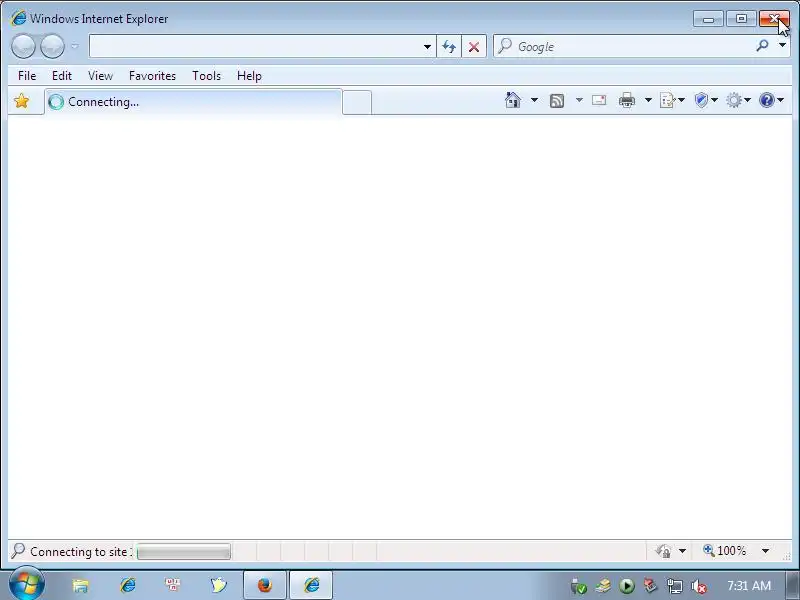Open the 7:31 AM clock
This screenshot has height=600, width=800.
(749, 586)
